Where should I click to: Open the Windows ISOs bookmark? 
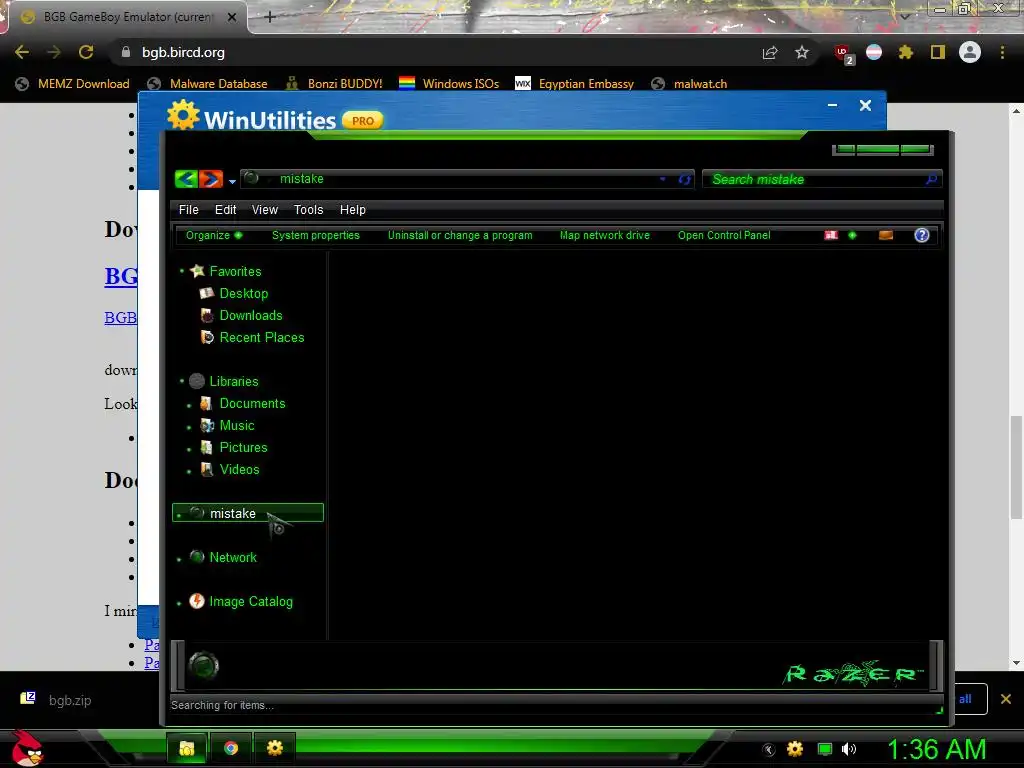pyautogui.click(x=449, y=84)
